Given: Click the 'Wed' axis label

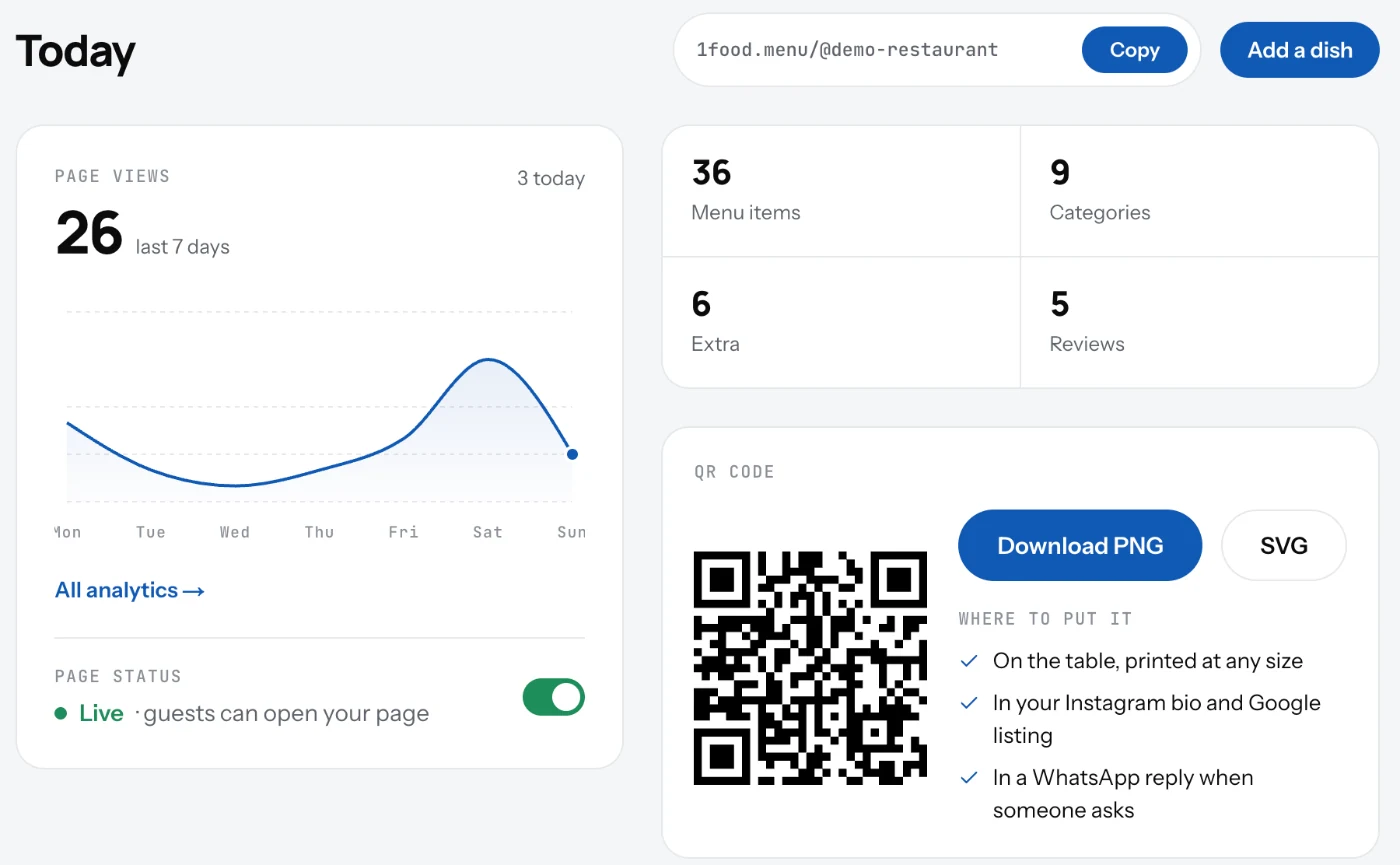Looking at the screenshot, I should [235, 532].
